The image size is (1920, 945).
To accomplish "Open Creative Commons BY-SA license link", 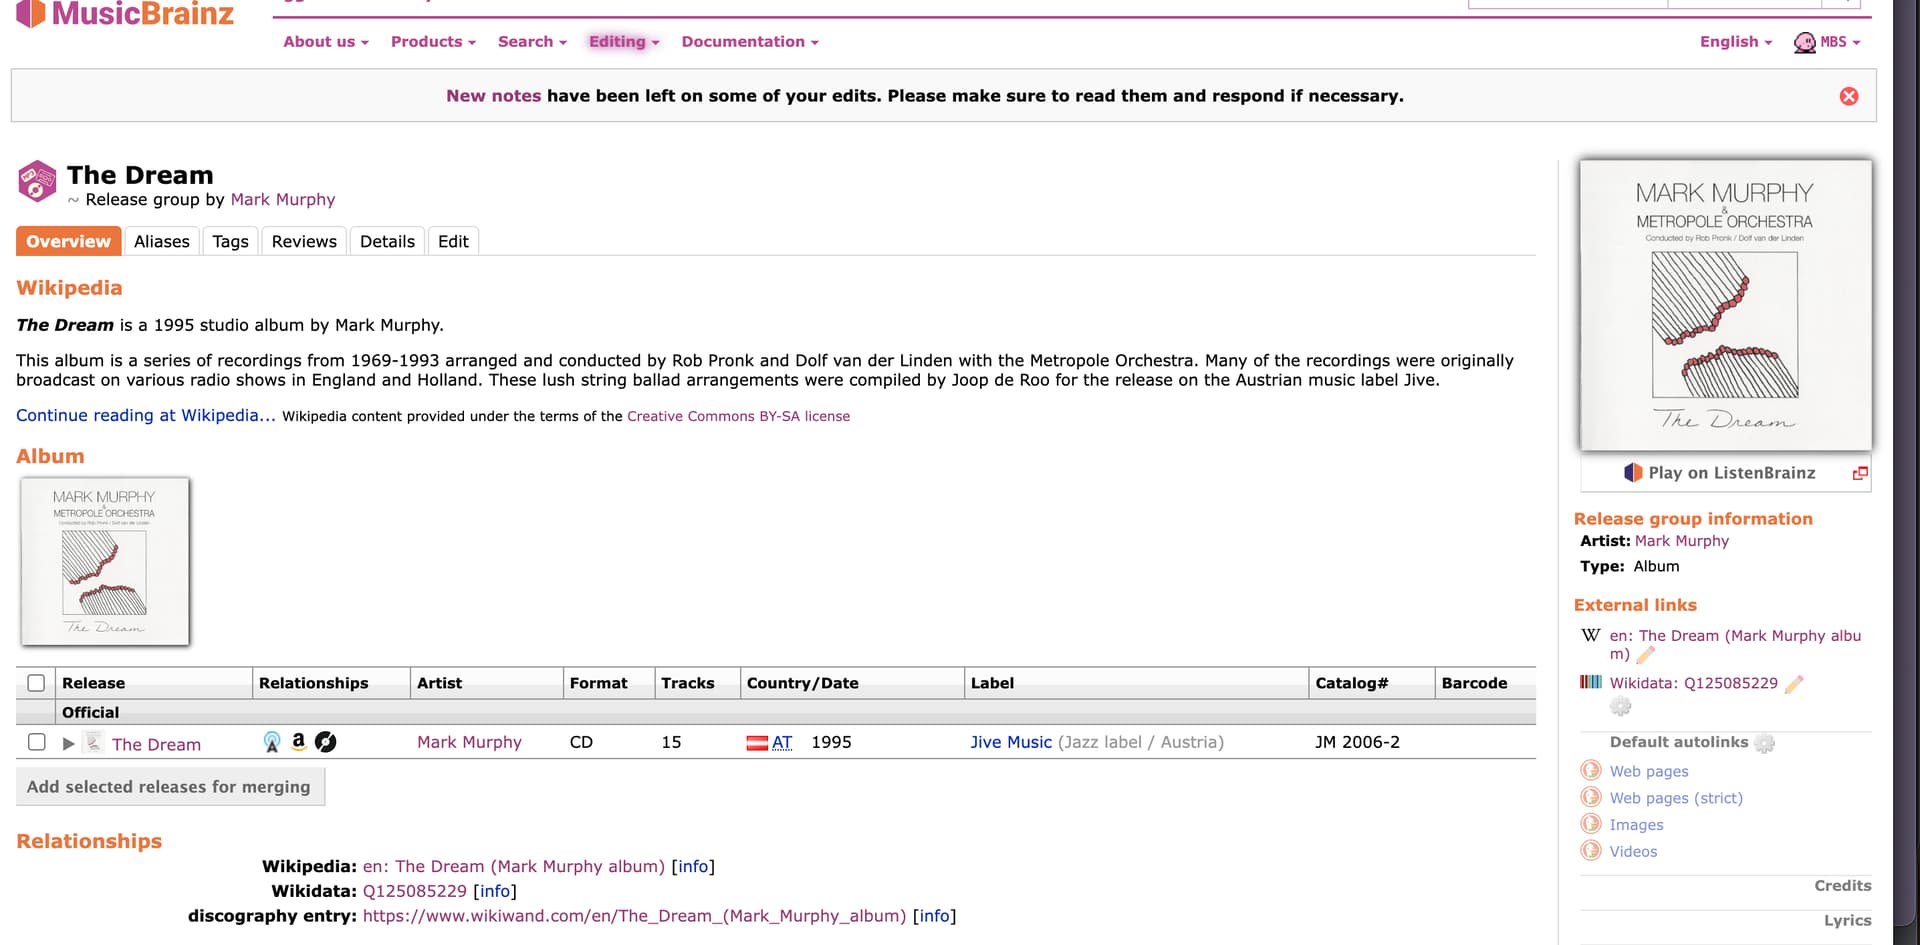I will (x=738, y=416).
